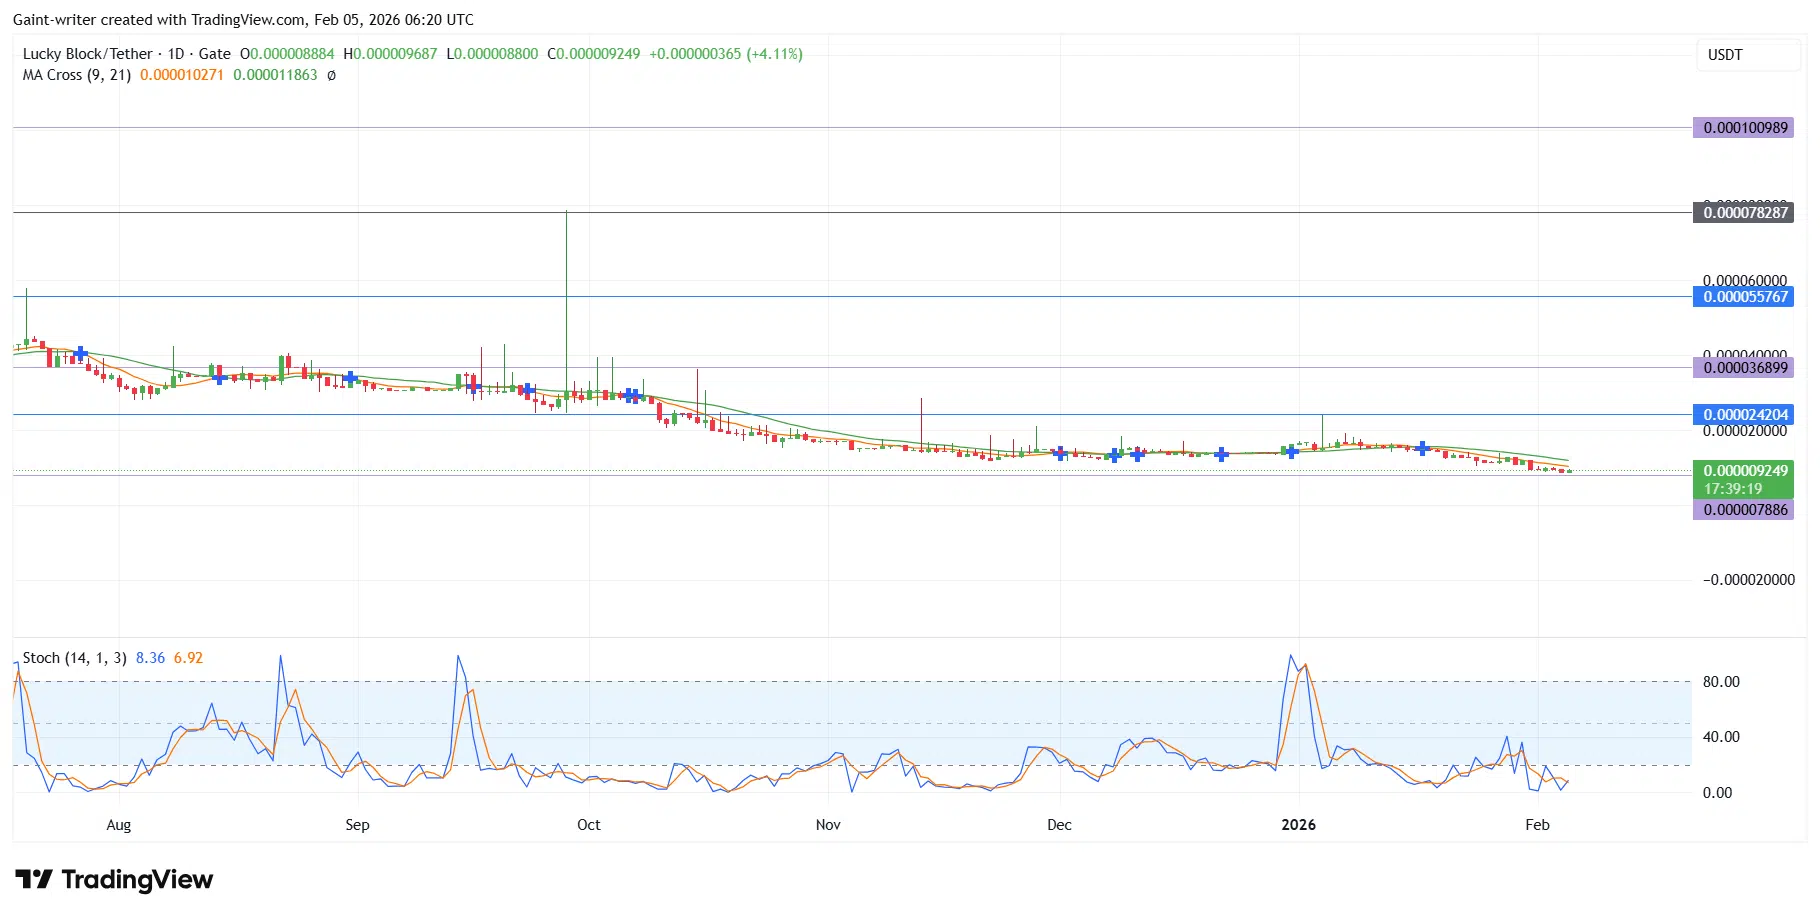The image size is (1820, 917).
Task: Click the ø symbol after the MA Cross values
Action: point(332,75)
